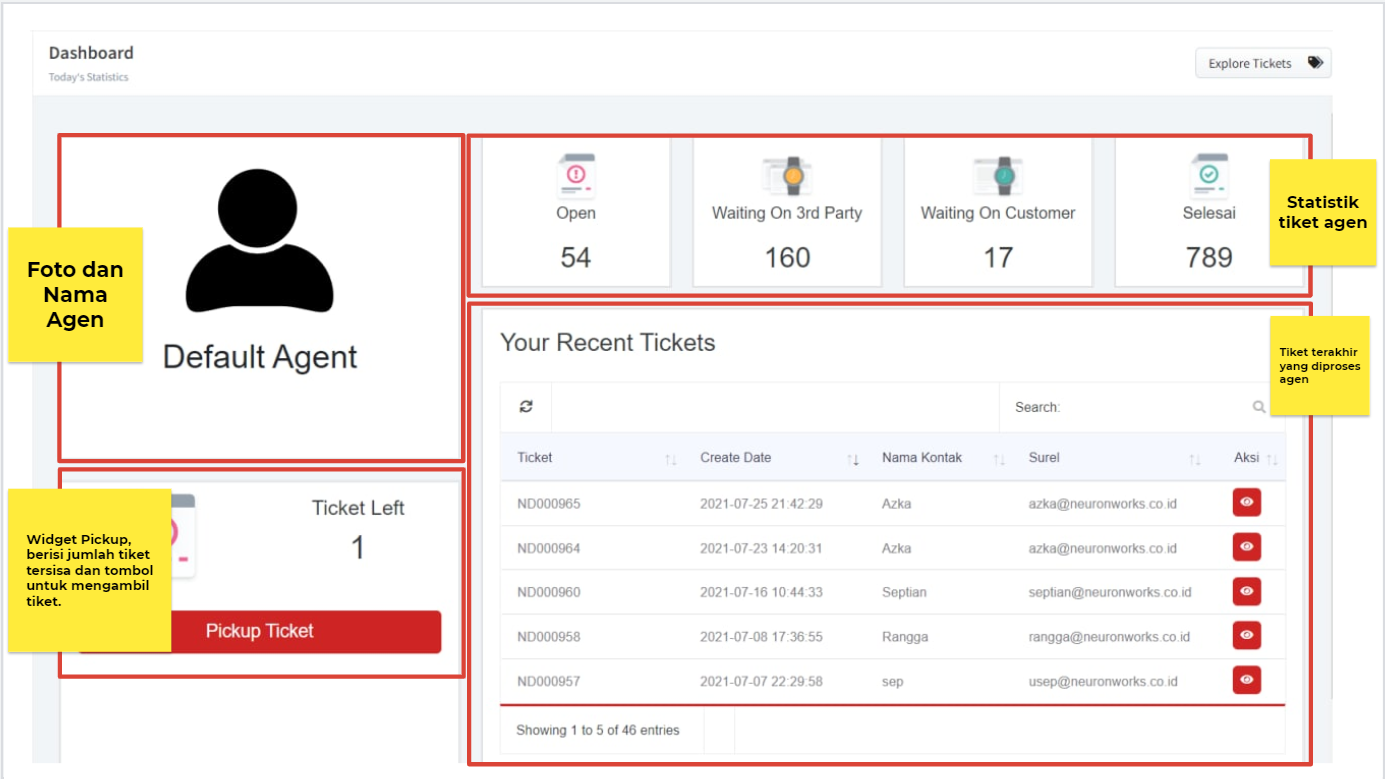View ticket ND000964 with eye button
This screenshot has width=1385, height=779.
(1246, 547)
